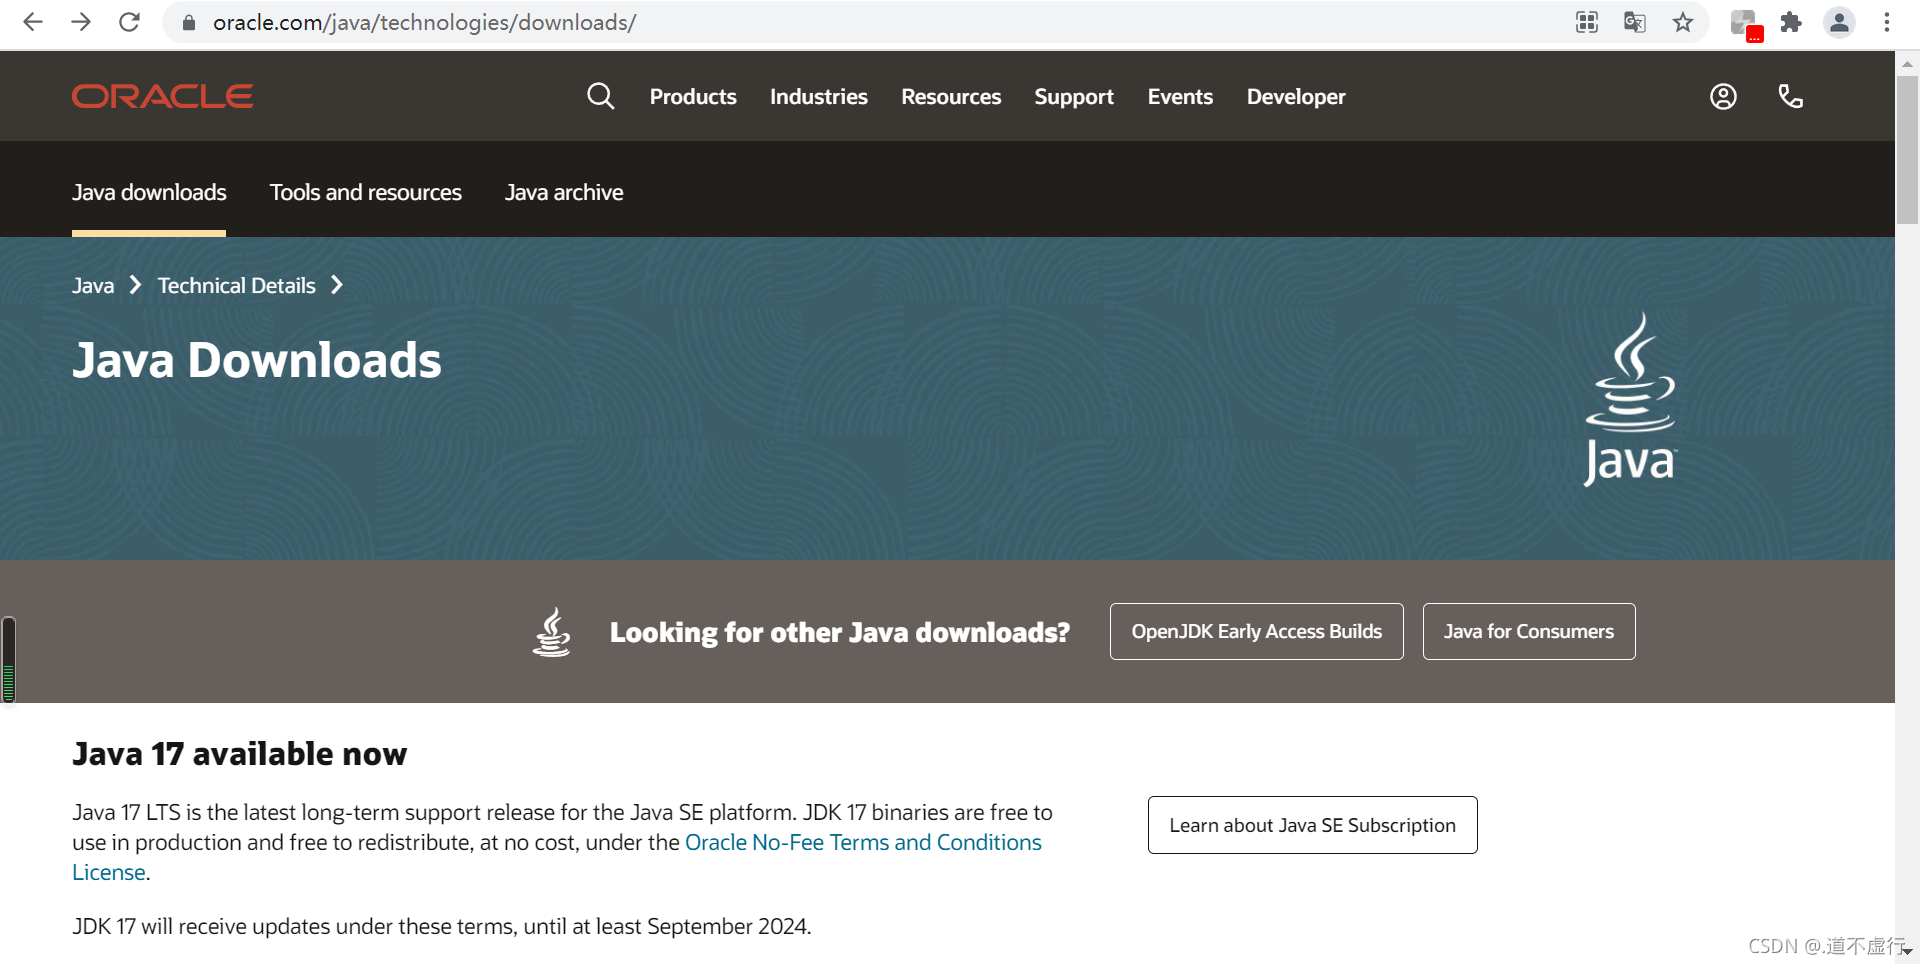Bookmark this page with the star
1920x964 pixels.
(x=1683, y=22)
